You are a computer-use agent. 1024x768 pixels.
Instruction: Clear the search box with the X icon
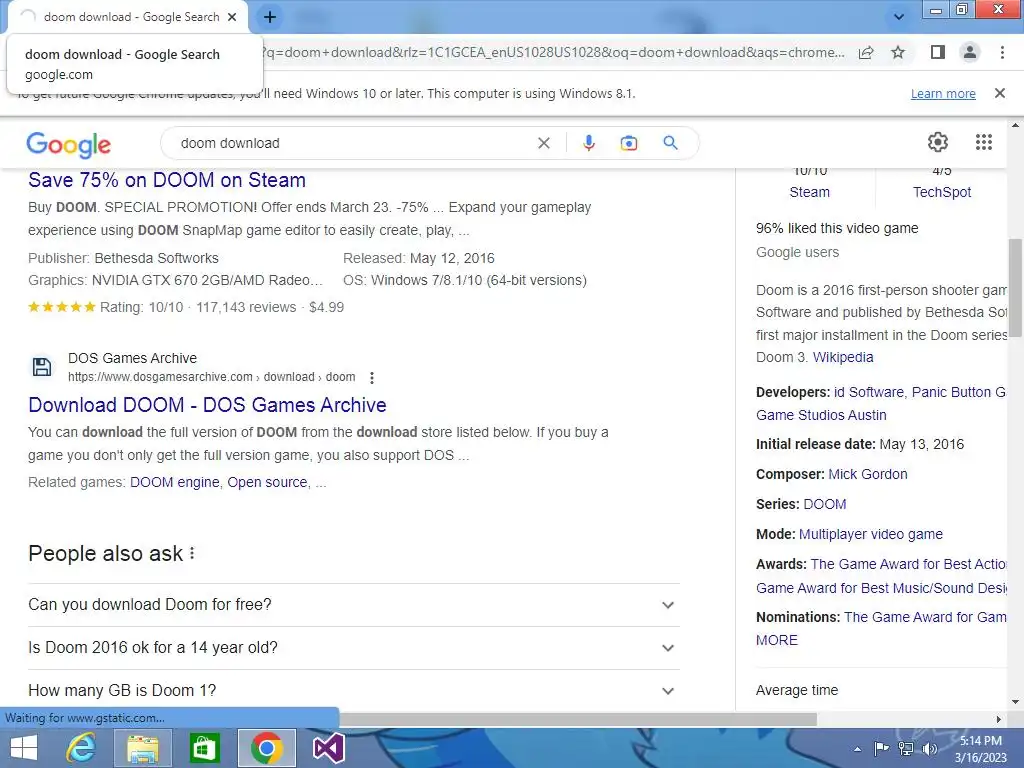pyautogui.click(x=543, y=143)
